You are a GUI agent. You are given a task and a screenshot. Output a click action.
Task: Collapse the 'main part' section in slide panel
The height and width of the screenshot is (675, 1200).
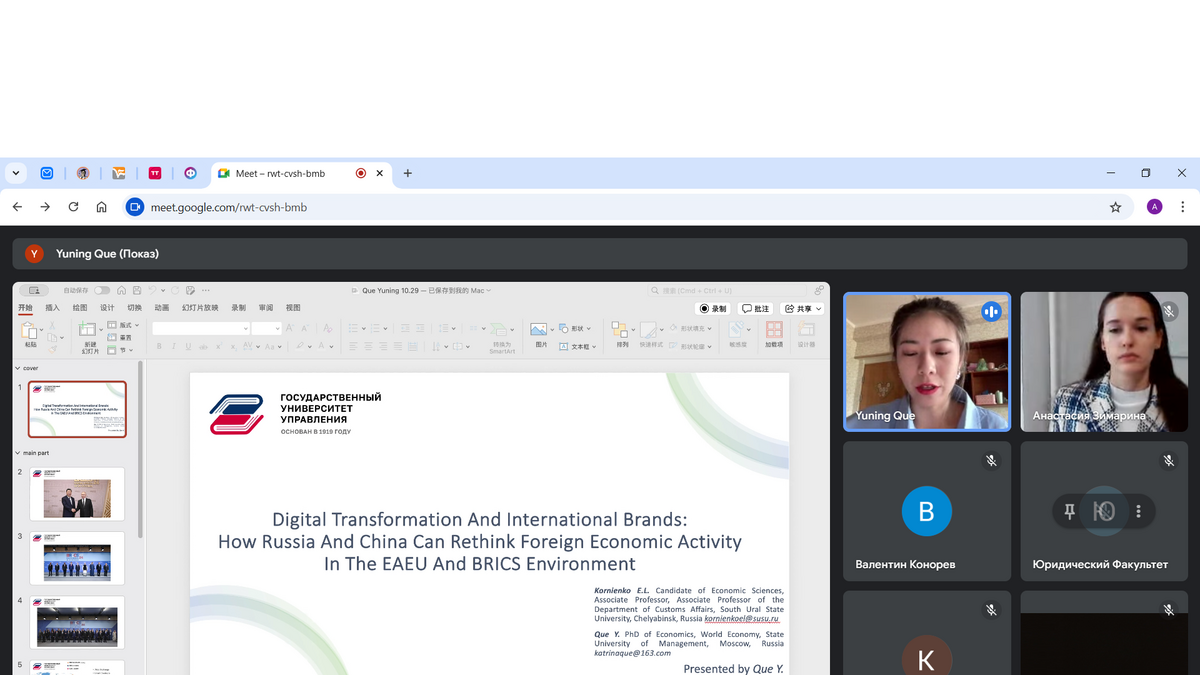coord(17,453)
